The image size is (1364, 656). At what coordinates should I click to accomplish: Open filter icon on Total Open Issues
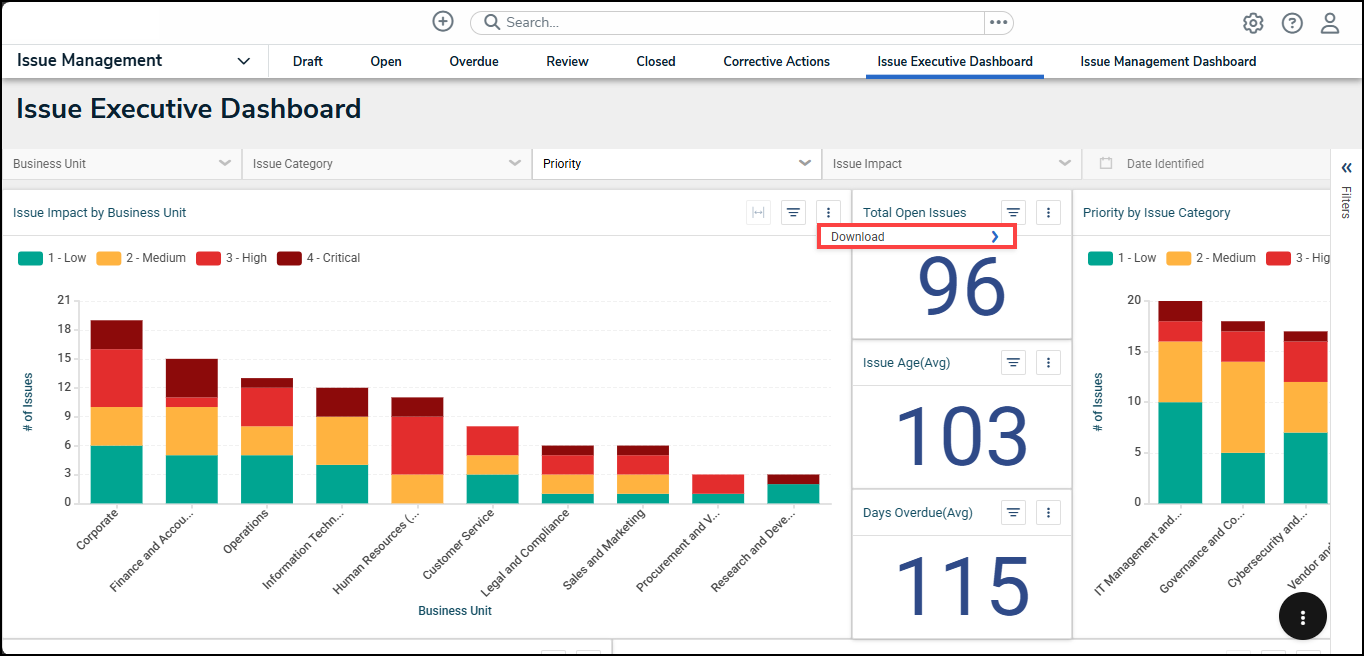click(1013, 212)
